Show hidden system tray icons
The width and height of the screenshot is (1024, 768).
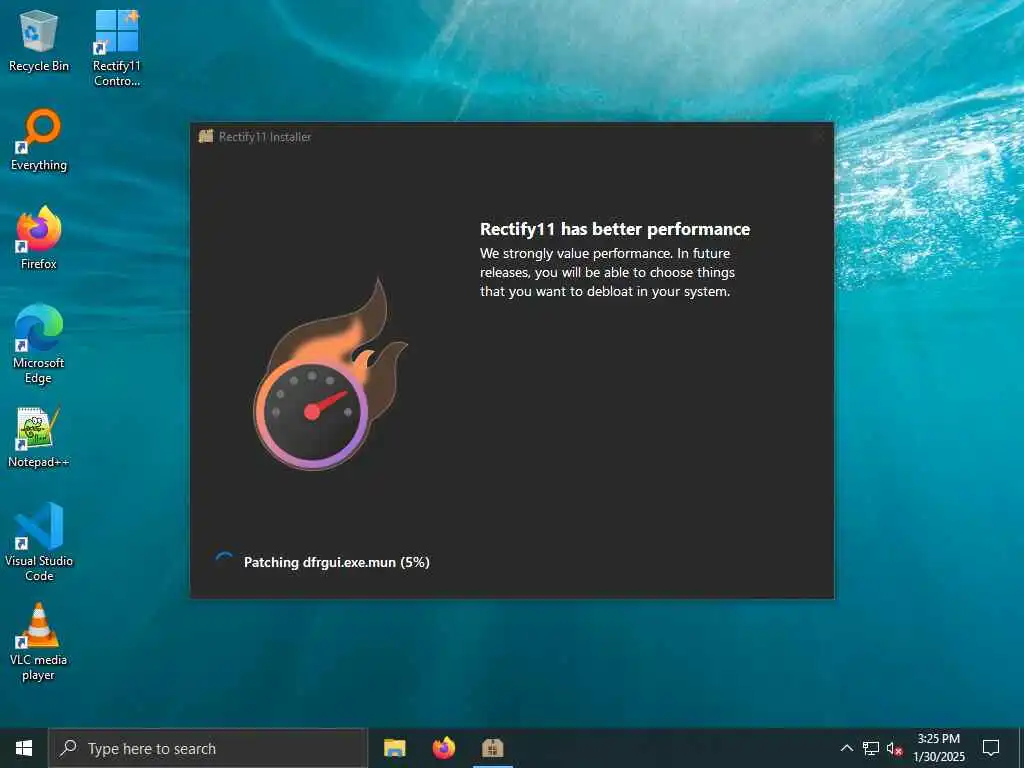pyautogui.click(x=846, y=748)
